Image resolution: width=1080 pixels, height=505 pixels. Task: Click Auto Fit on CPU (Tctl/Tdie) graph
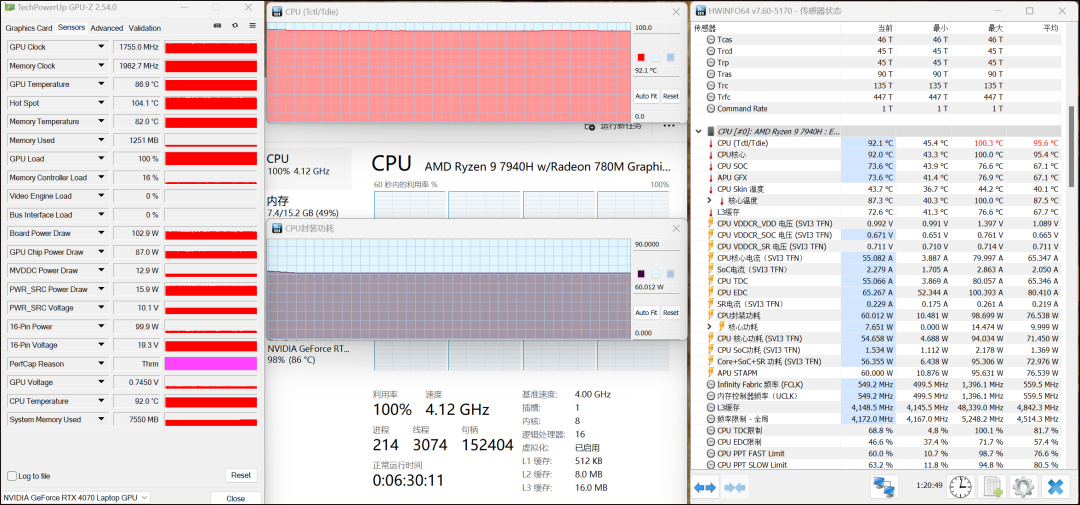[646, 96]
